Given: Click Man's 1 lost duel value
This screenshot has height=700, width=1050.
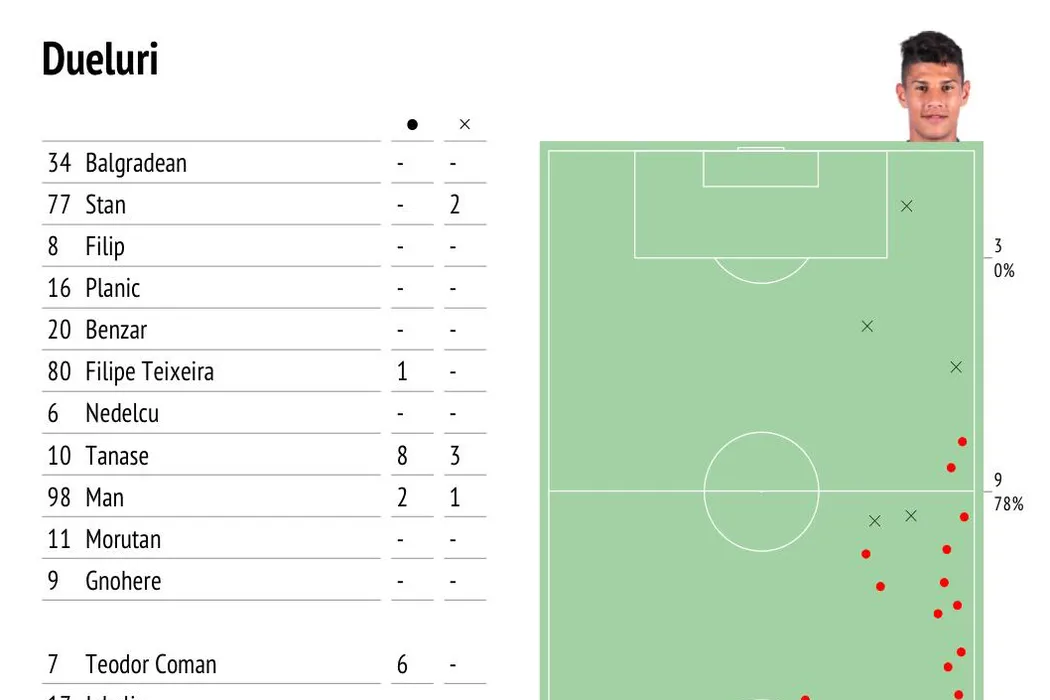Looking at the screenshot, I should tap(455, 498).
